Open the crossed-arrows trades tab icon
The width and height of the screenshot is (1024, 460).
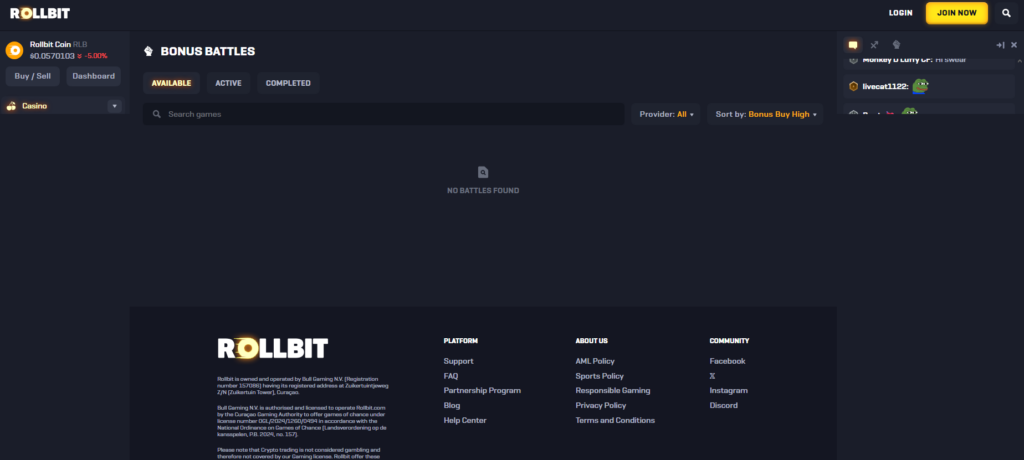tap(874, 45)
